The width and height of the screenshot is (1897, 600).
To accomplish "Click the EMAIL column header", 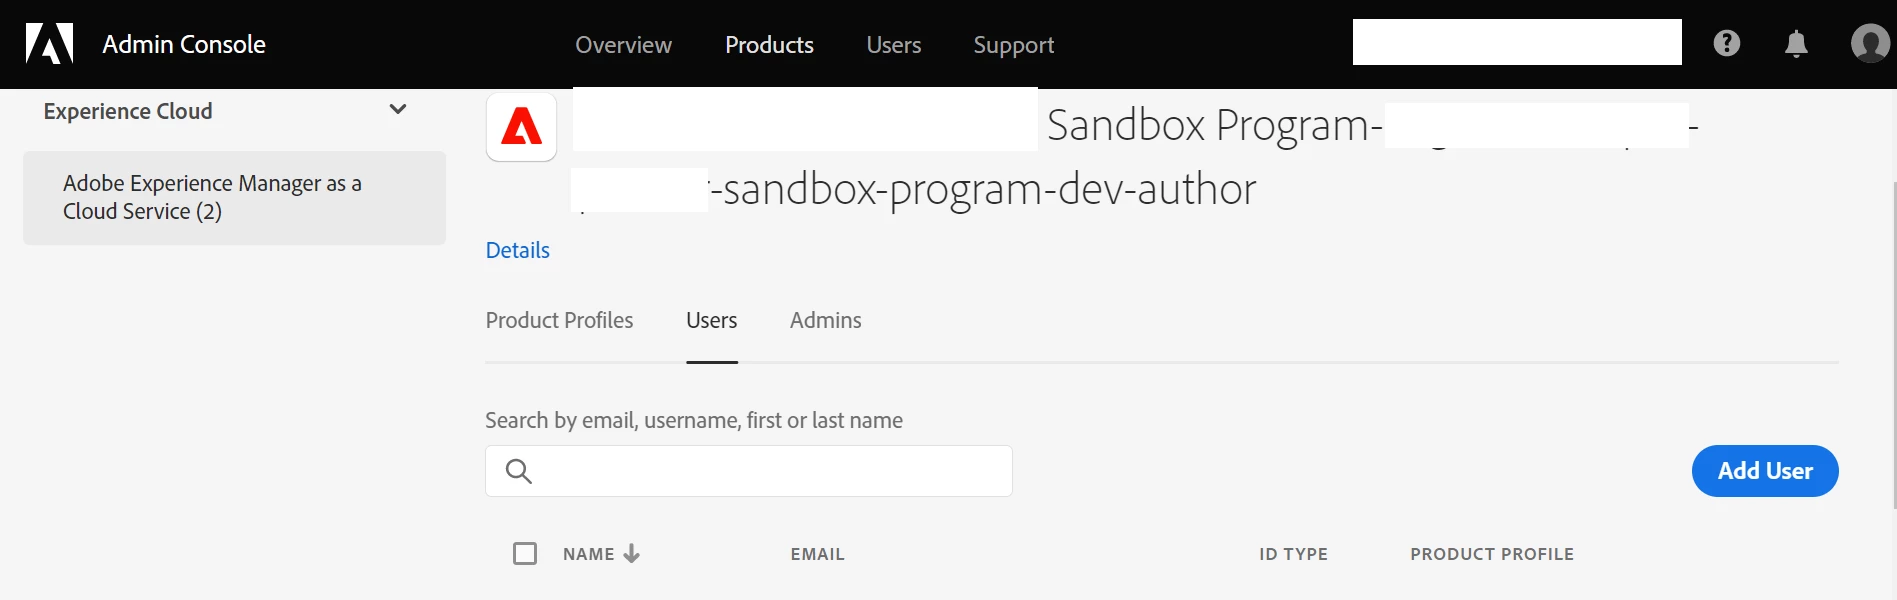I will [817, 554].
